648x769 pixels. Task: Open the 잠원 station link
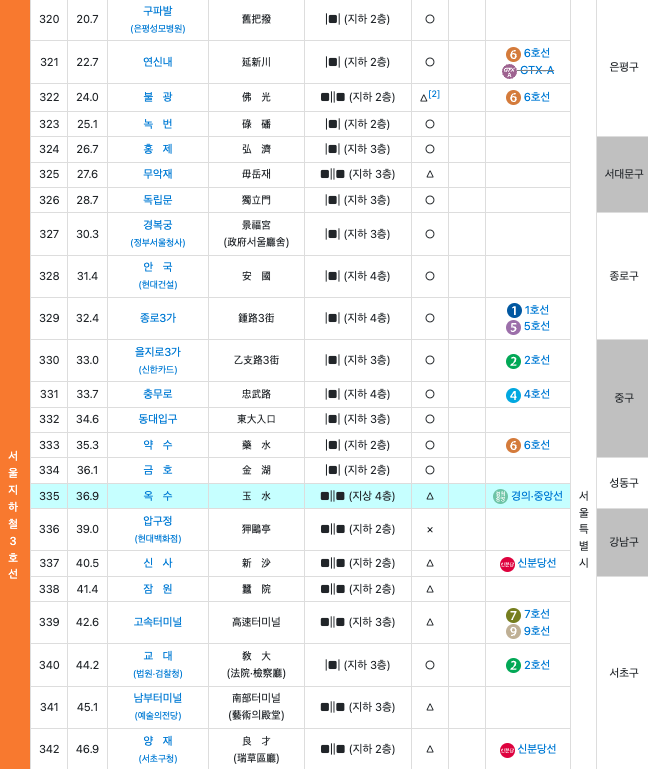157,589
